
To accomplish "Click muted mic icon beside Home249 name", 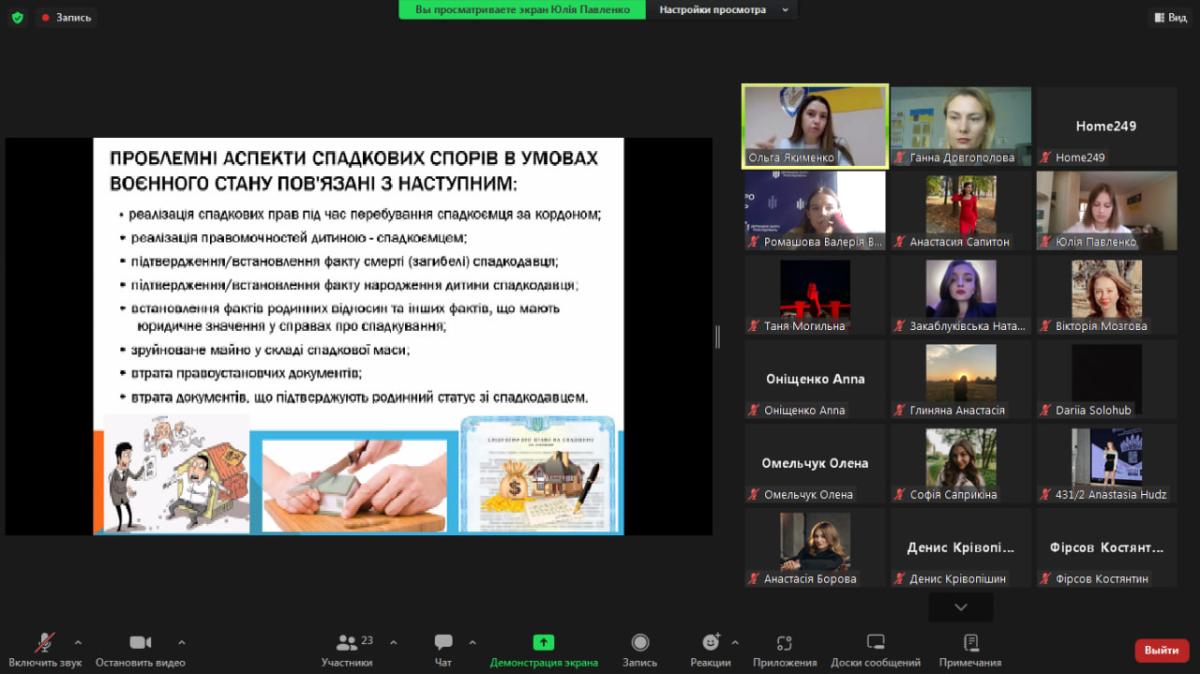I will [x=1046, y=158].
